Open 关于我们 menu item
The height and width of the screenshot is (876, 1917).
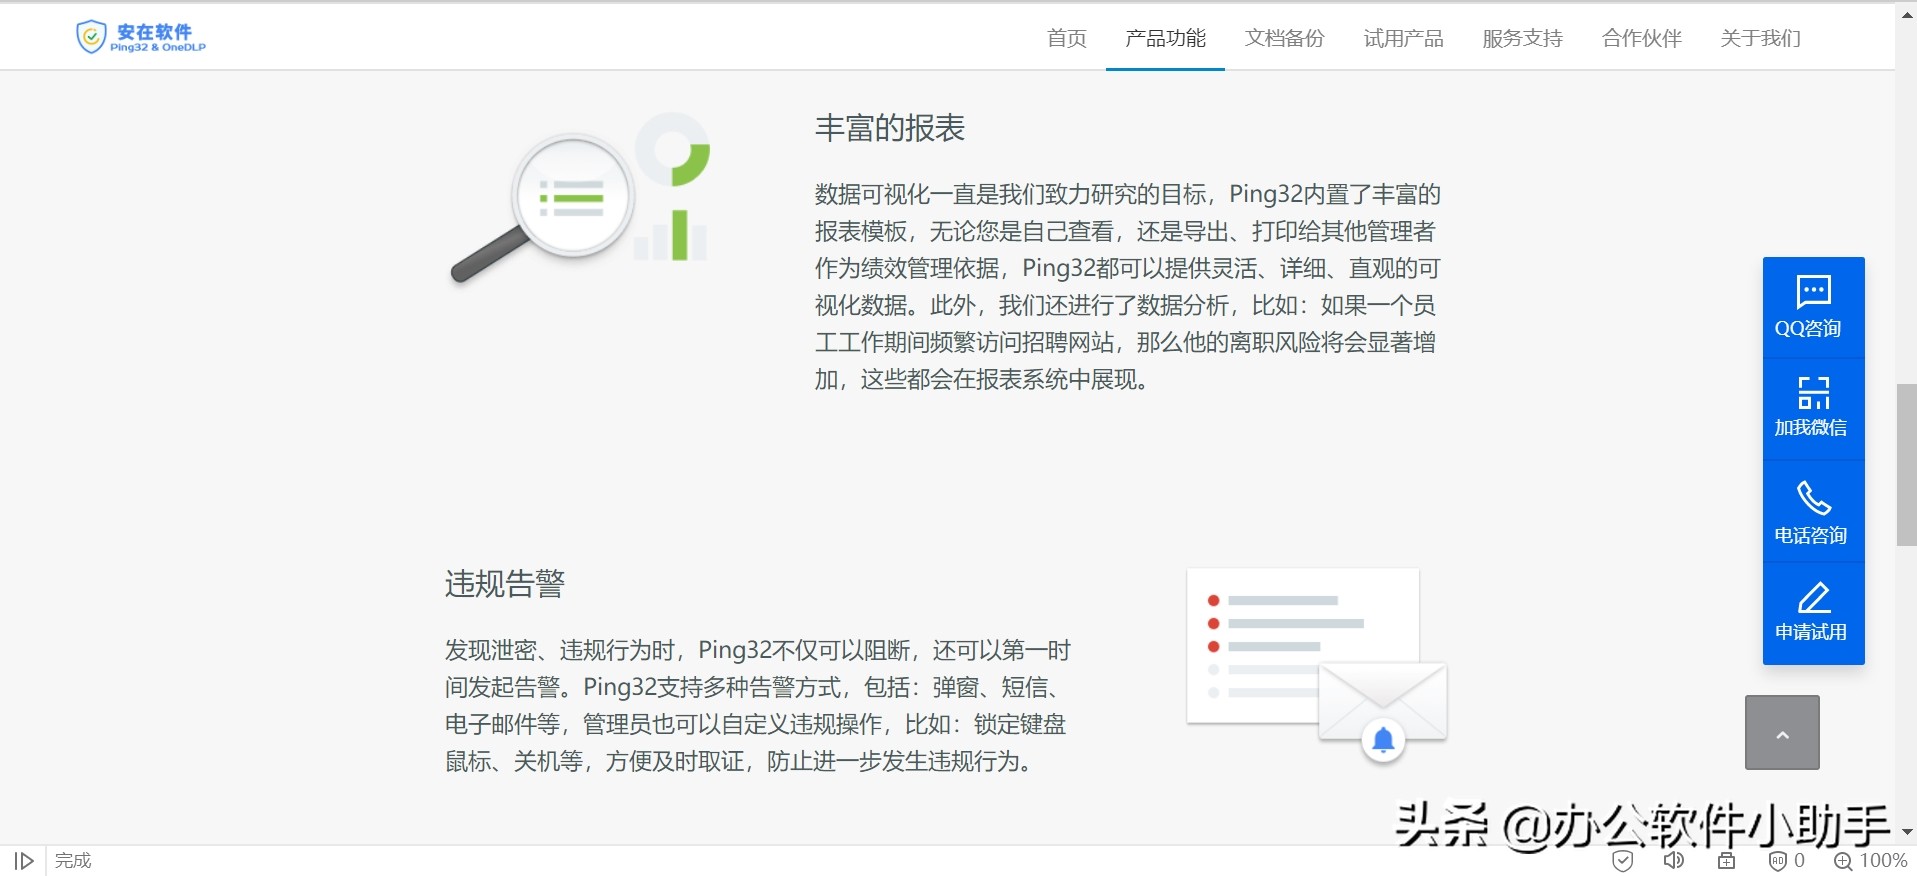[x=1760, y=38]
